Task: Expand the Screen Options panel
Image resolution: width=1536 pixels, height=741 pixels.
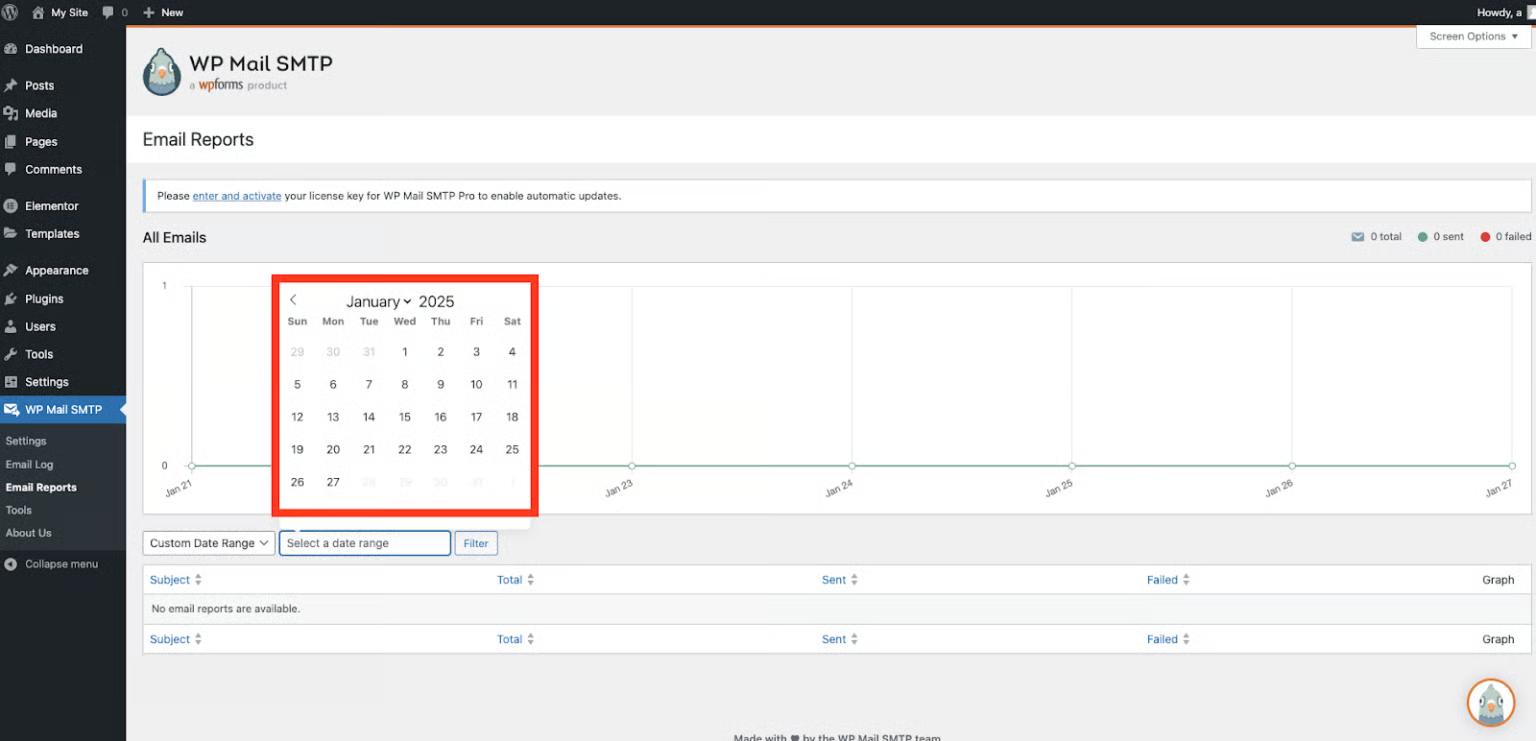Action: tap(1473, 36)
